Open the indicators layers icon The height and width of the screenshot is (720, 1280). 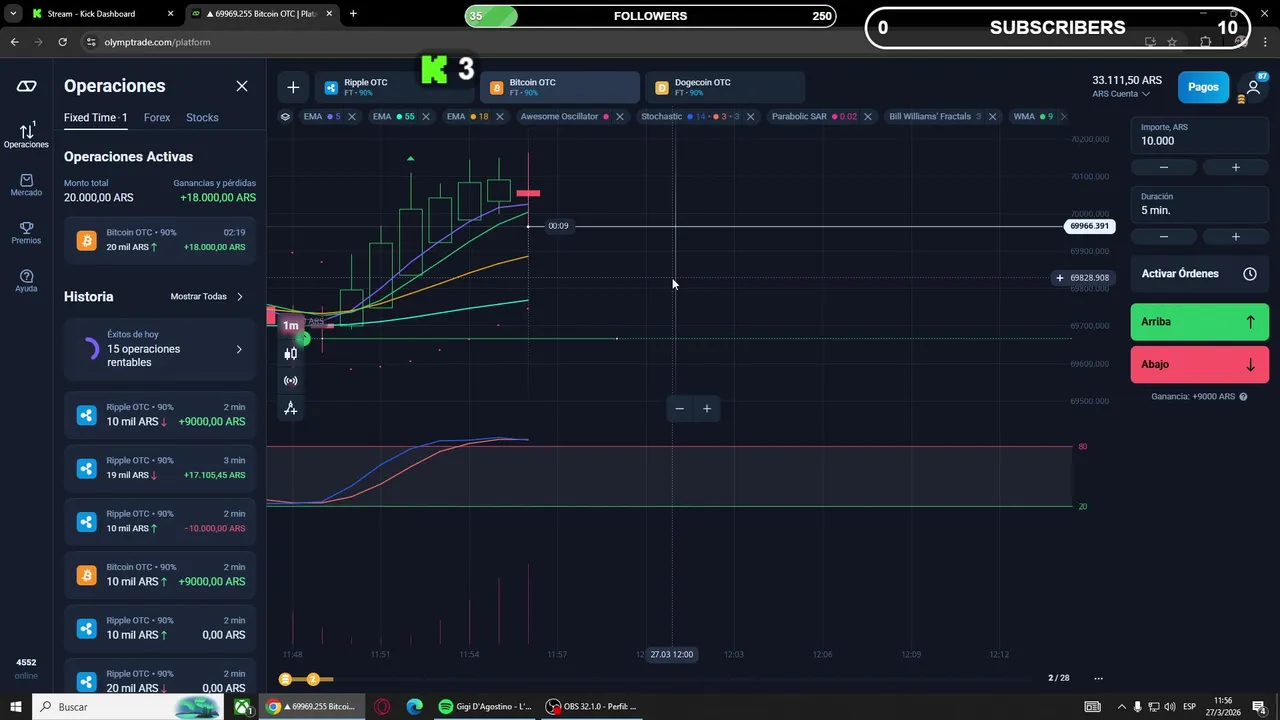click(x=285, y=117)
